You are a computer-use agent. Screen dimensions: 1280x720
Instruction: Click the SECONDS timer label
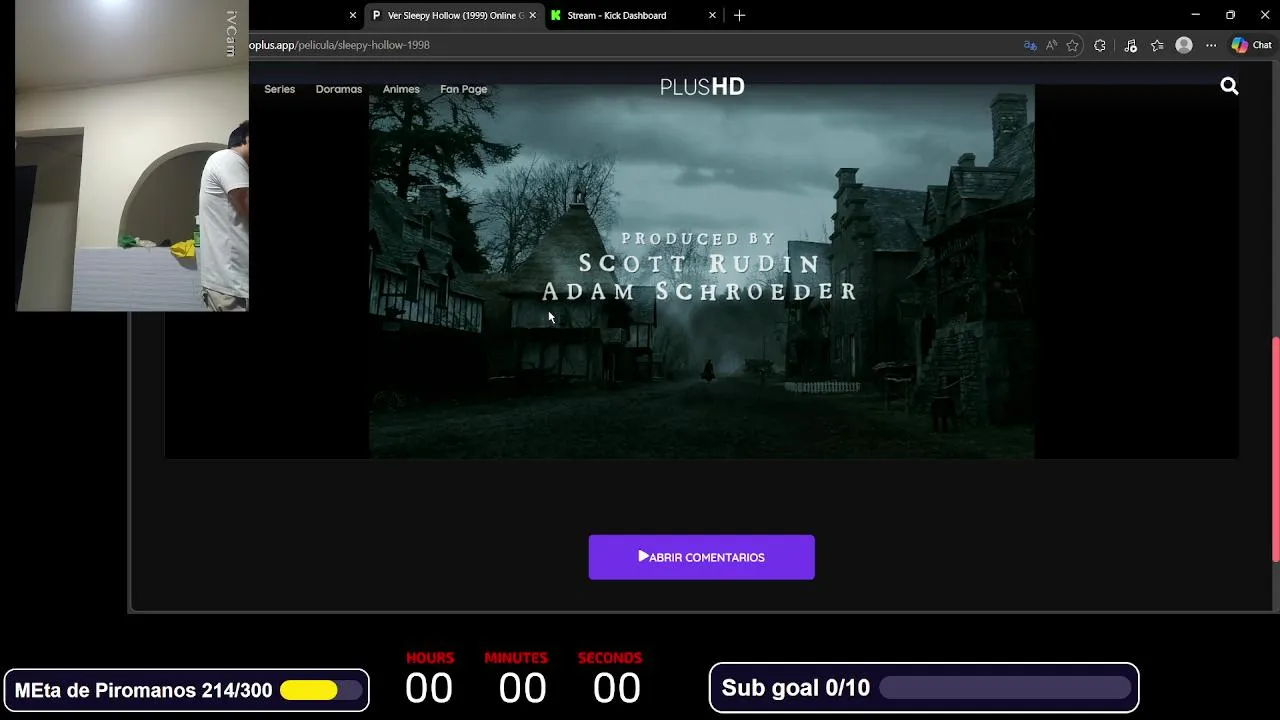[x=610, y=658]
